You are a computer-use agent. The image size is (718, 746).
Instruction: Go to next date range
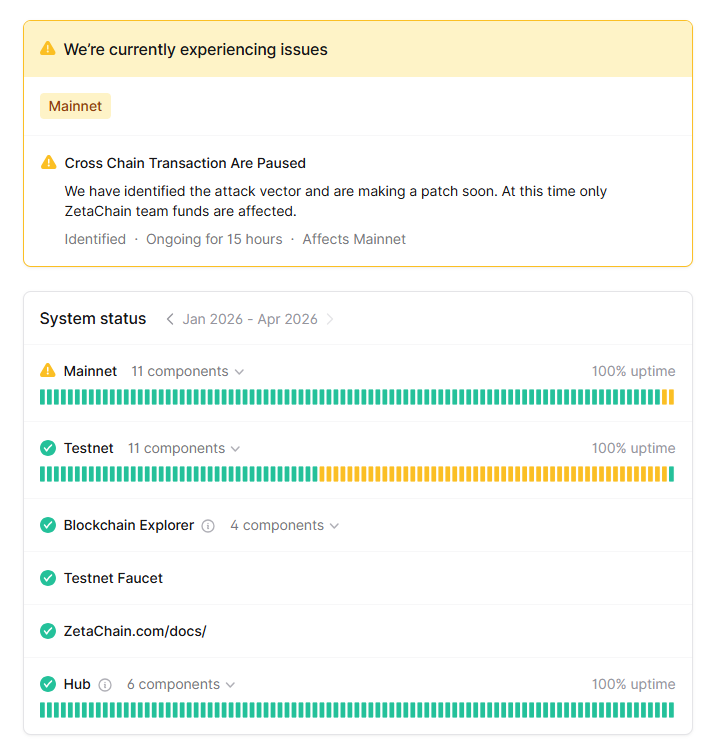(x=330, y=319)
